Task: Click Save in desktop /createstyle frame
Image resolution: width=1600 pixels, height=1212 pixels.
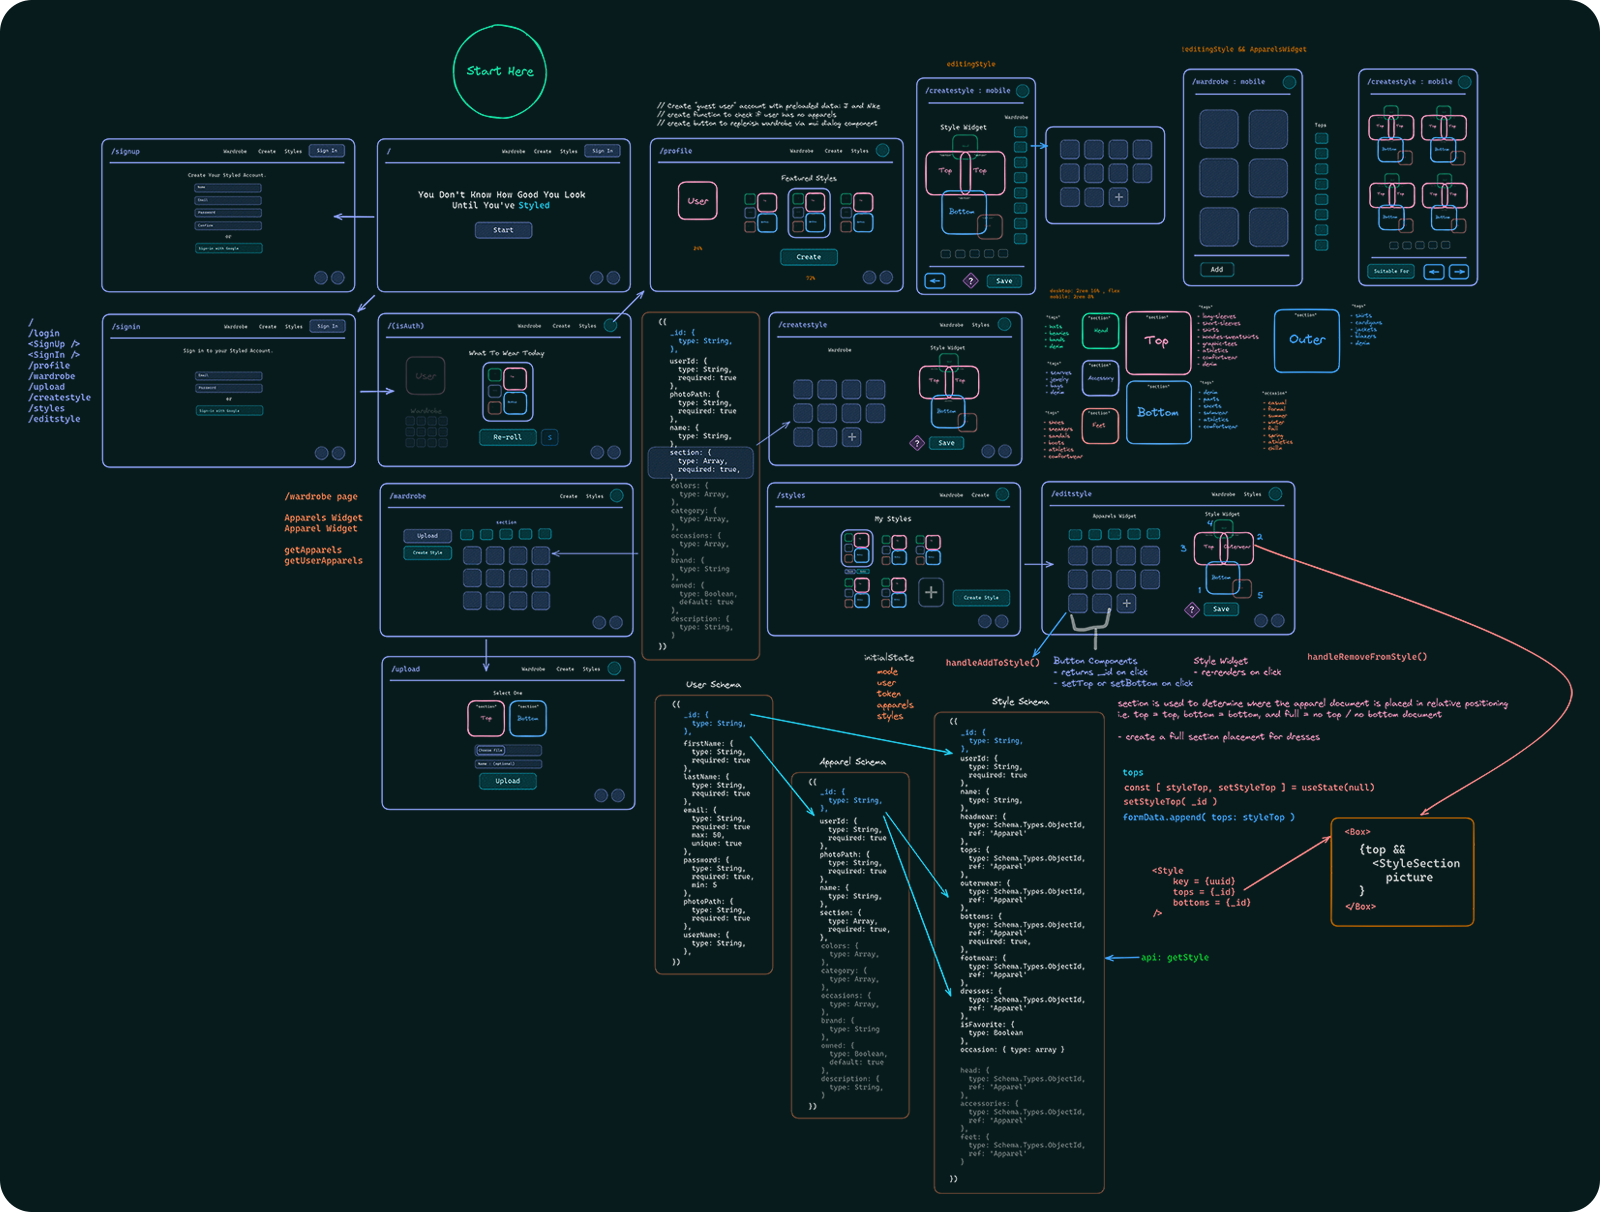Action: (946, 443)
